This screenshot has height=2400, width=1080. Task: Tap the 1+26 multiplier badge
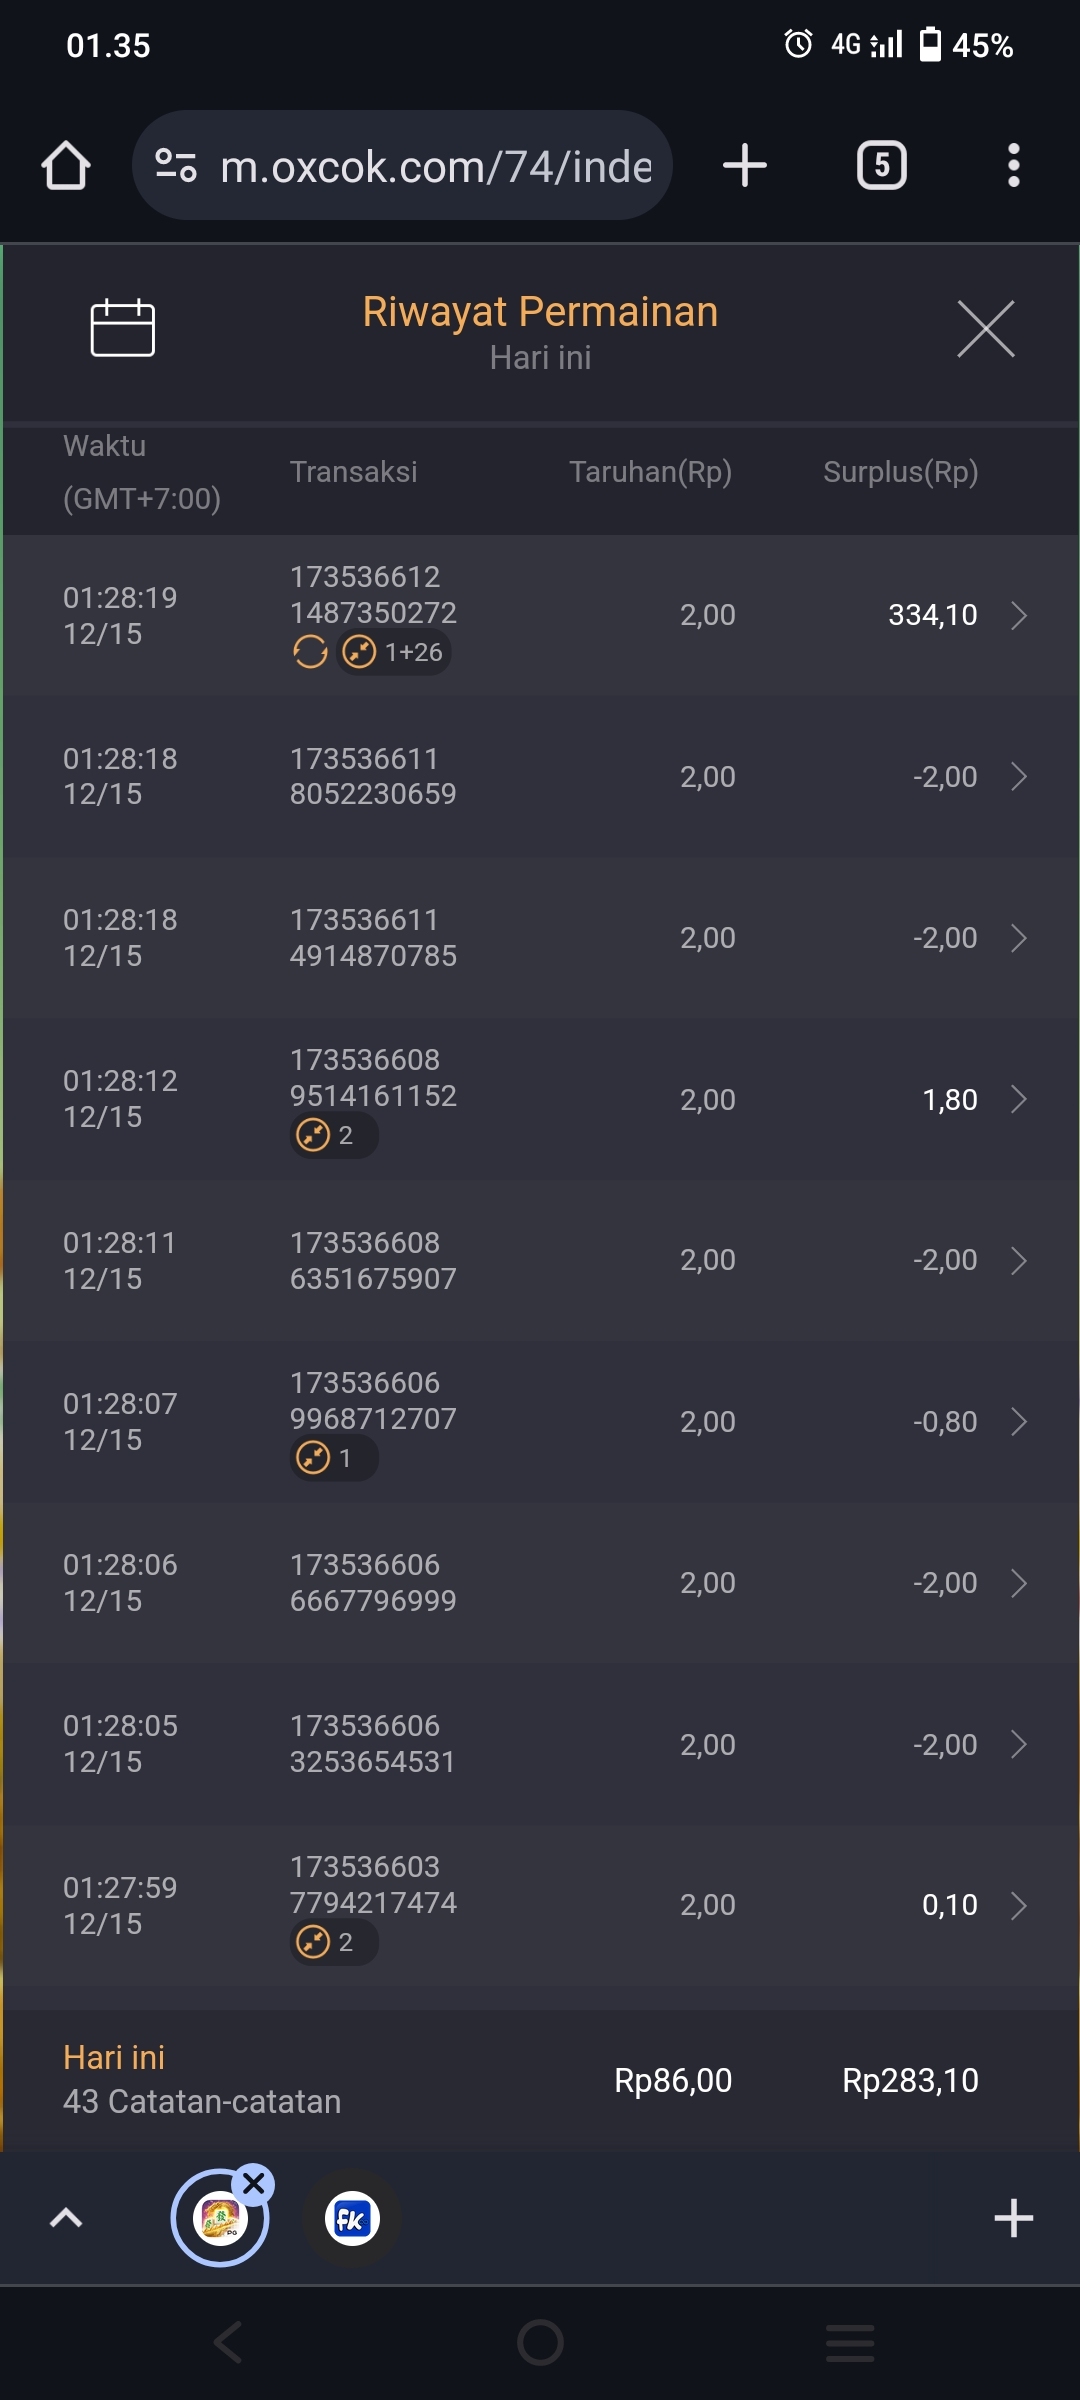(394, 652)
